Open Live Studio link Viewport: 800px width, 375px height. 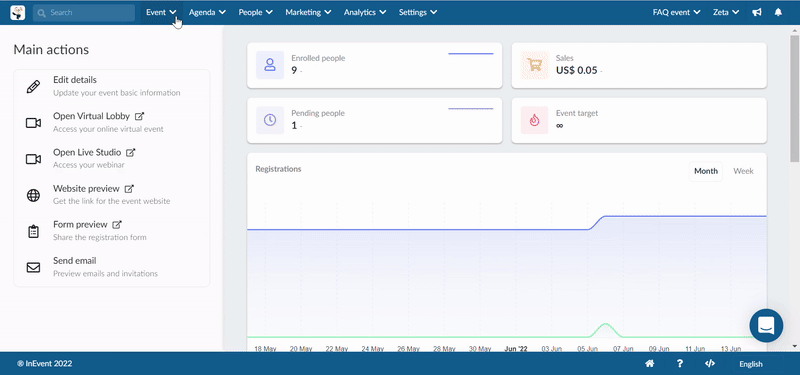pyautogui.click(x=87, y=152)
